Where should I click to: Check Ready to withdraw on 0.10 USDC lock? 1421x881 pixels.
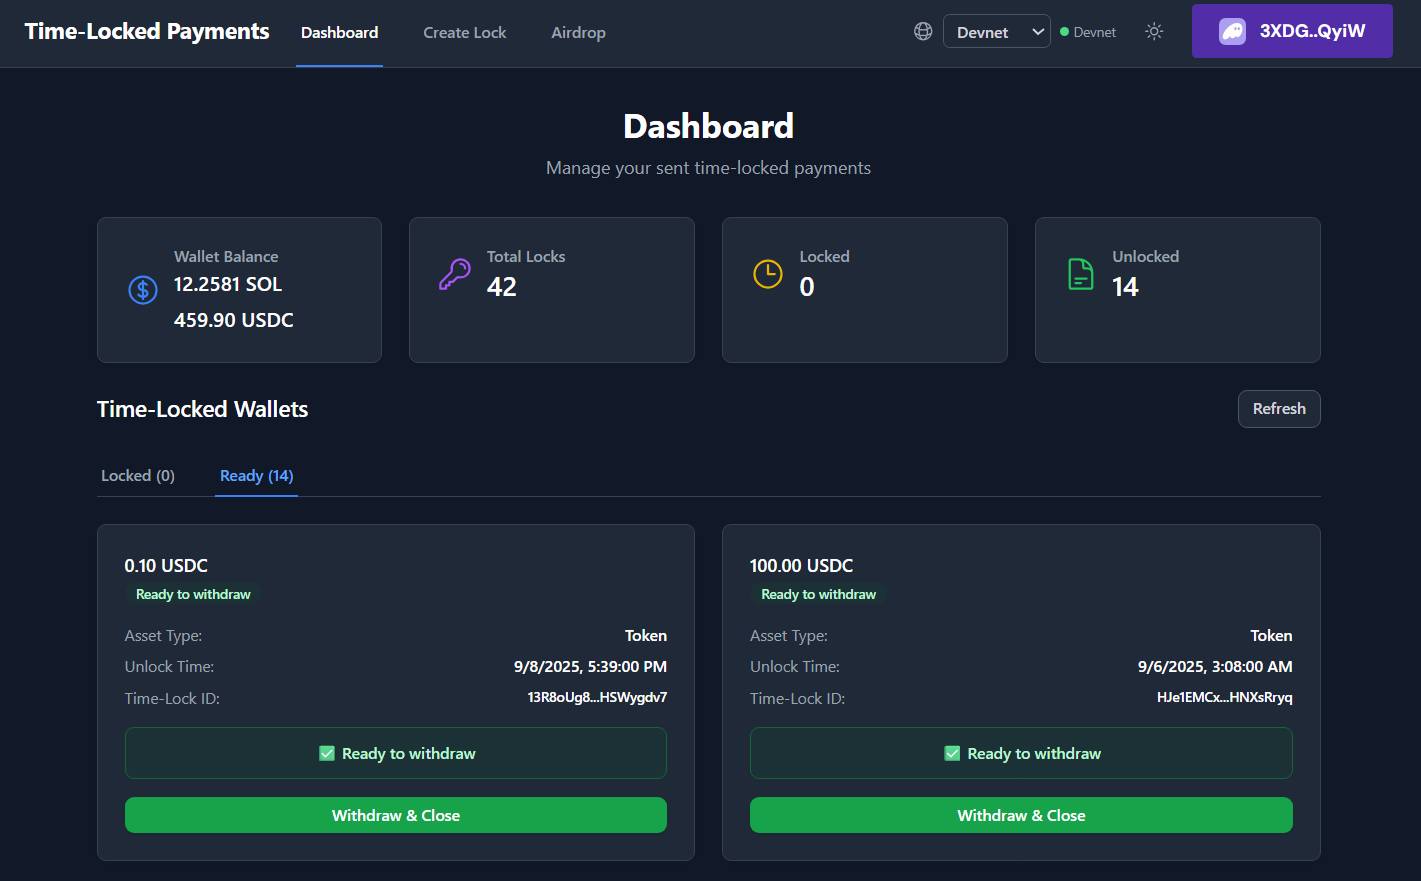(327, 753)
